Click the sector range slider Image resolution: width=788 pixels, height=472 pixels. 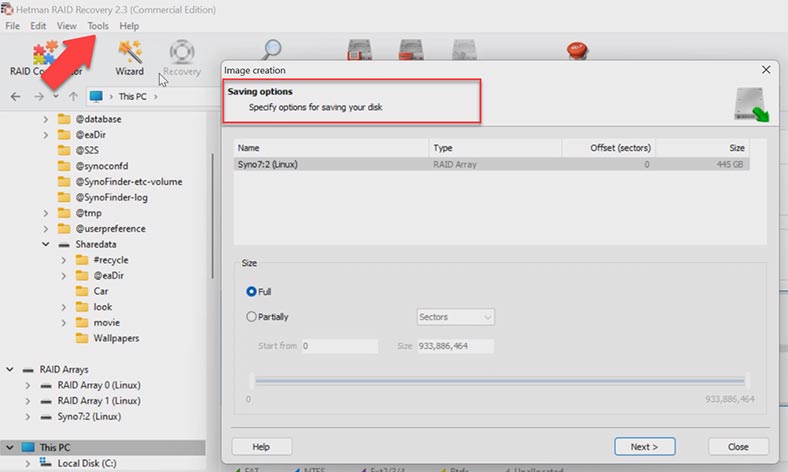(500, 381)
